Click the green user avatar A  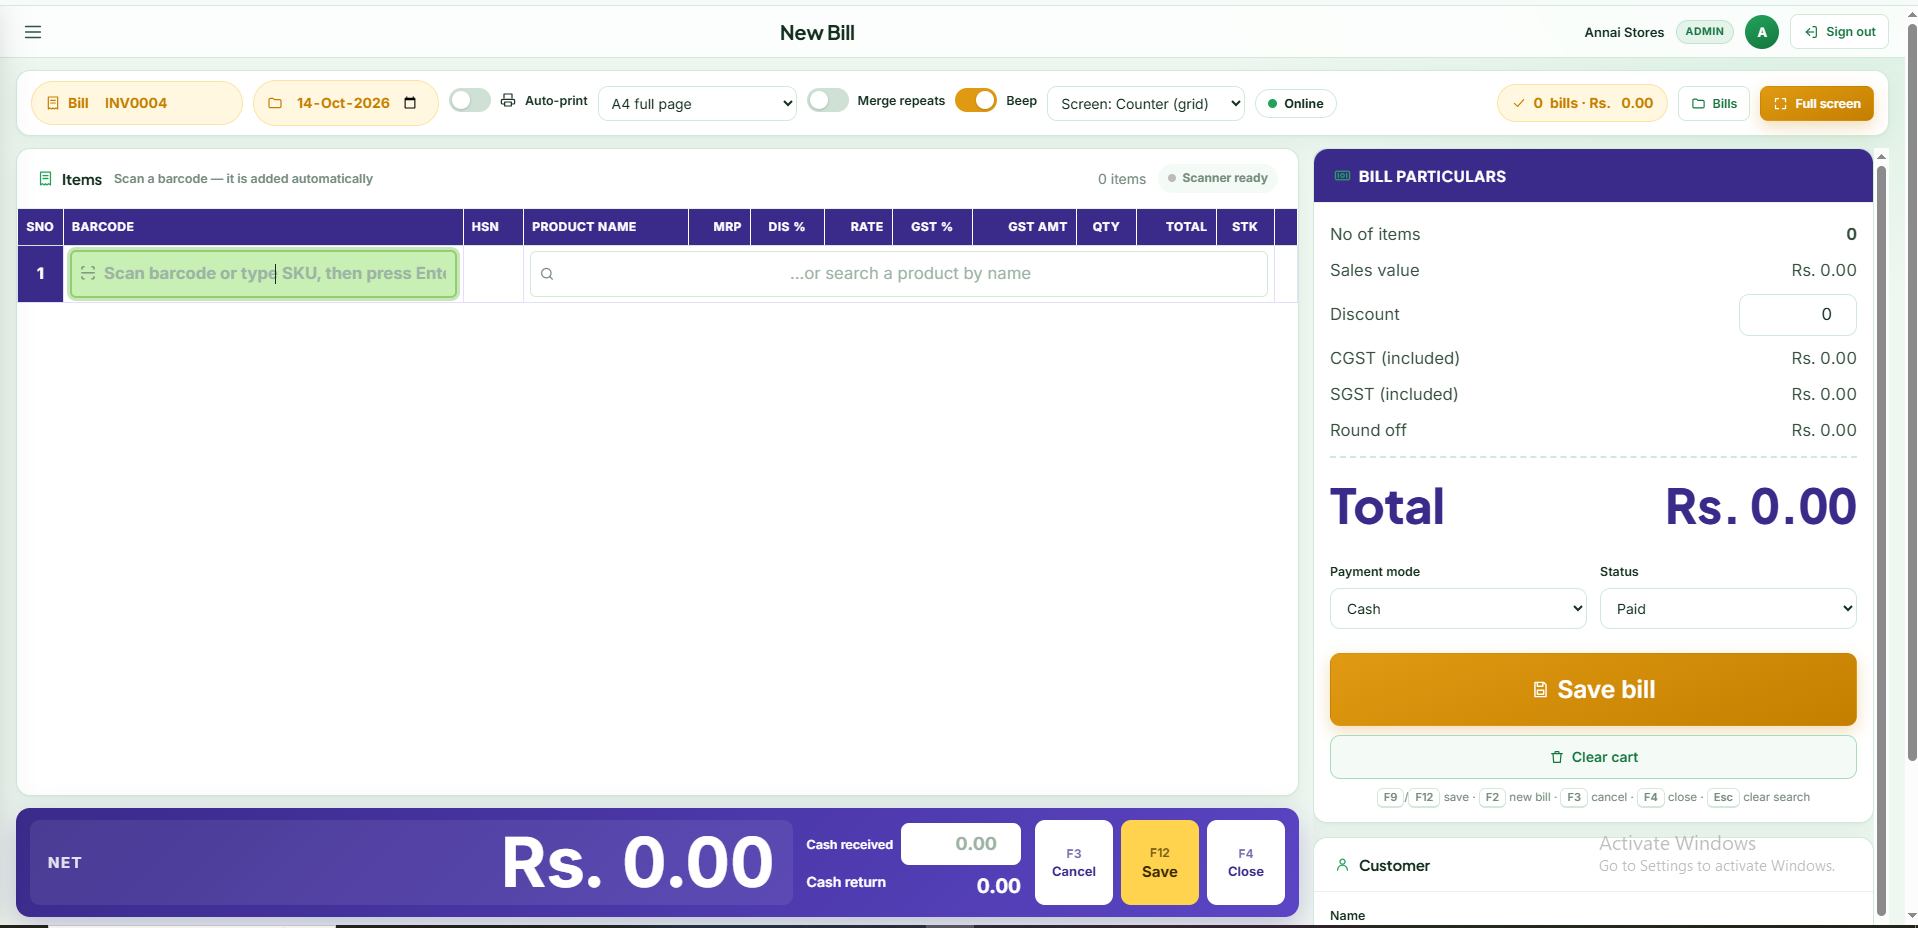[x=1761, y=32]
